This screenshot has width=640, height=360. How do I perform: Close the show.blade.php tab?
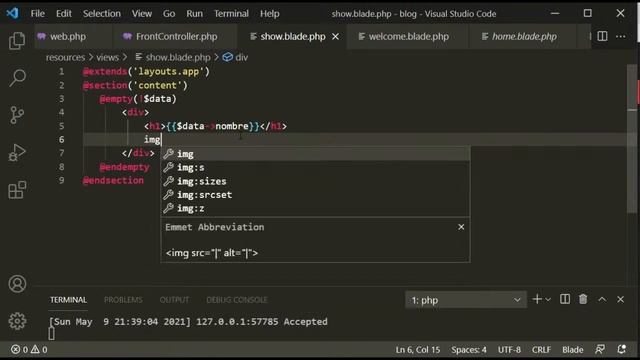pyautogui.click(x=336, y=37)
